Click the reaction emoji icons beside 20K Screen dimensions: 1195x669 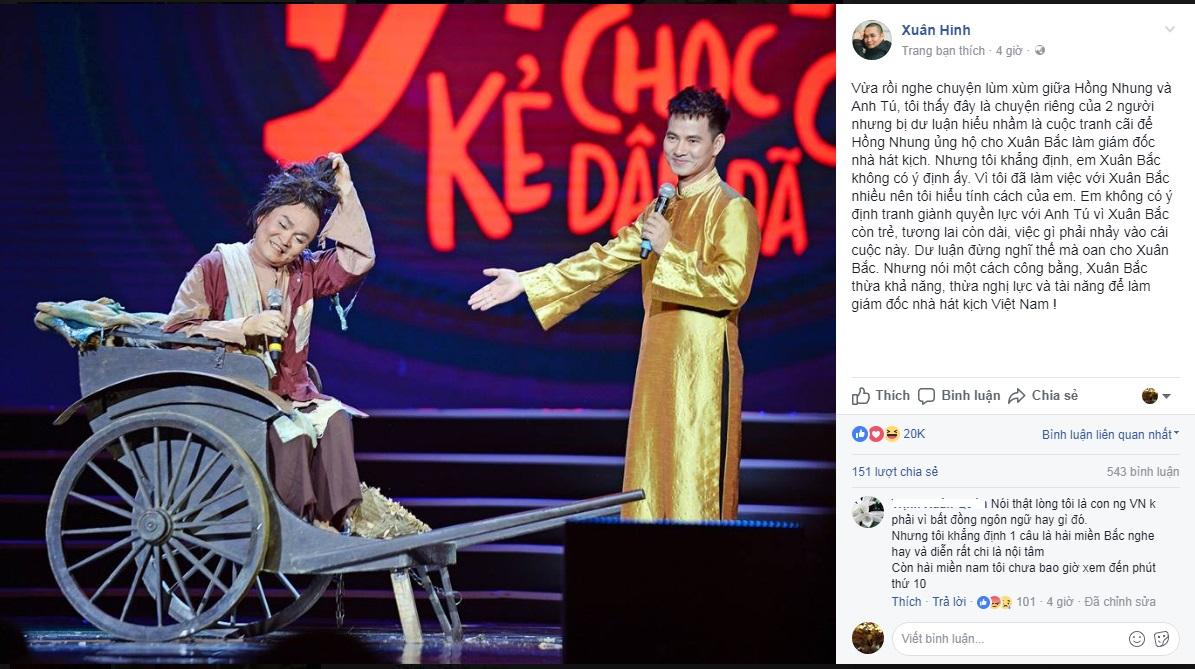[876, 434]
